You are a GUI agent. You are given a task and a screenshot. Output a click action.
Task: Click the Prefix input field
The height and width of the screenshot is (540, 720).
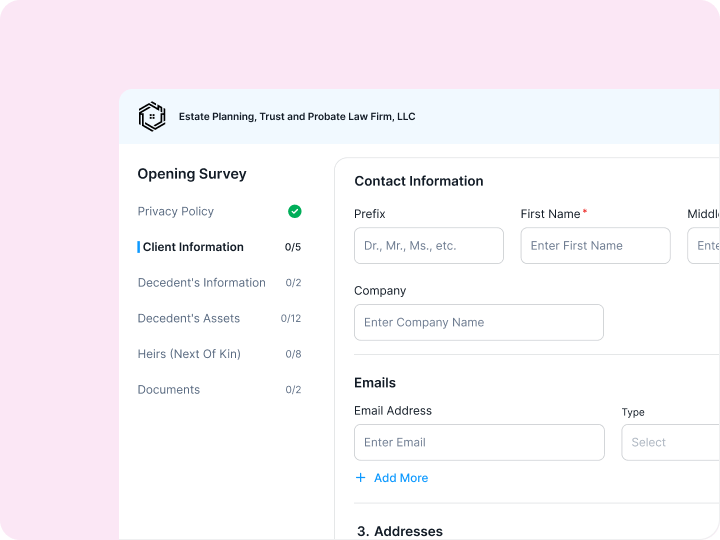pyautogui.click(x=428, y=246)
